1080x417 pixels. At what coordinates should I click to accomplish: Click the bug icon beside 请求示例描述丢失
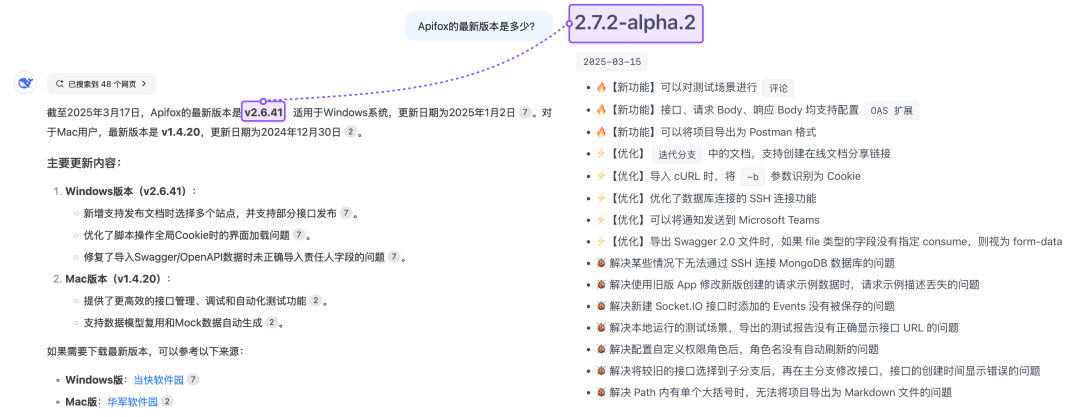601,284
